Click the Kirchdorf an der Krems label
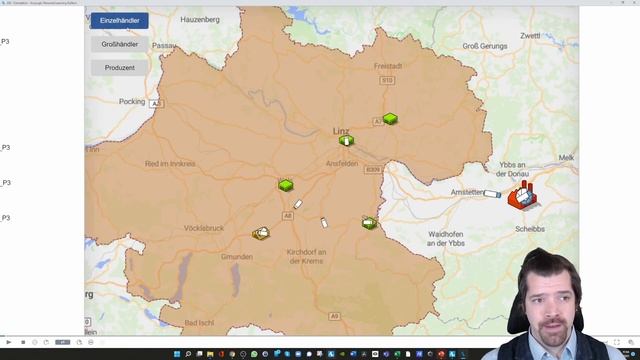The width and height of the screenshot is (640, 360). click(x=306, y=256)
